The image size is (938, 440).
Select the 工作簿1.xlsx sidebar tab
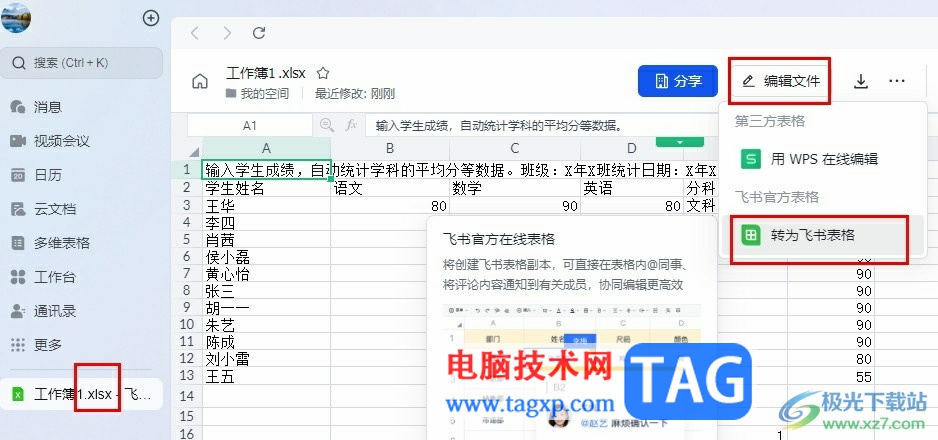pyautogui.click(x=81, y=394)
